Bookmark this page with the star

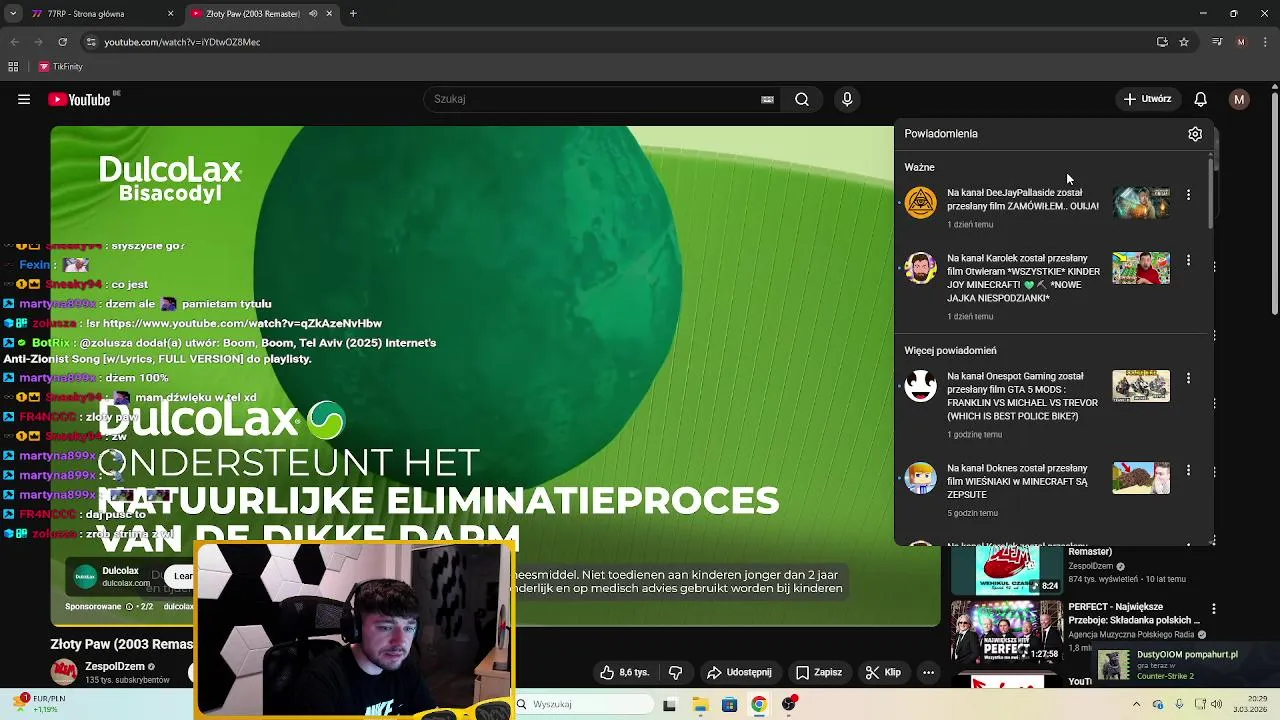pyautogui.click(x=1184, y=42)
